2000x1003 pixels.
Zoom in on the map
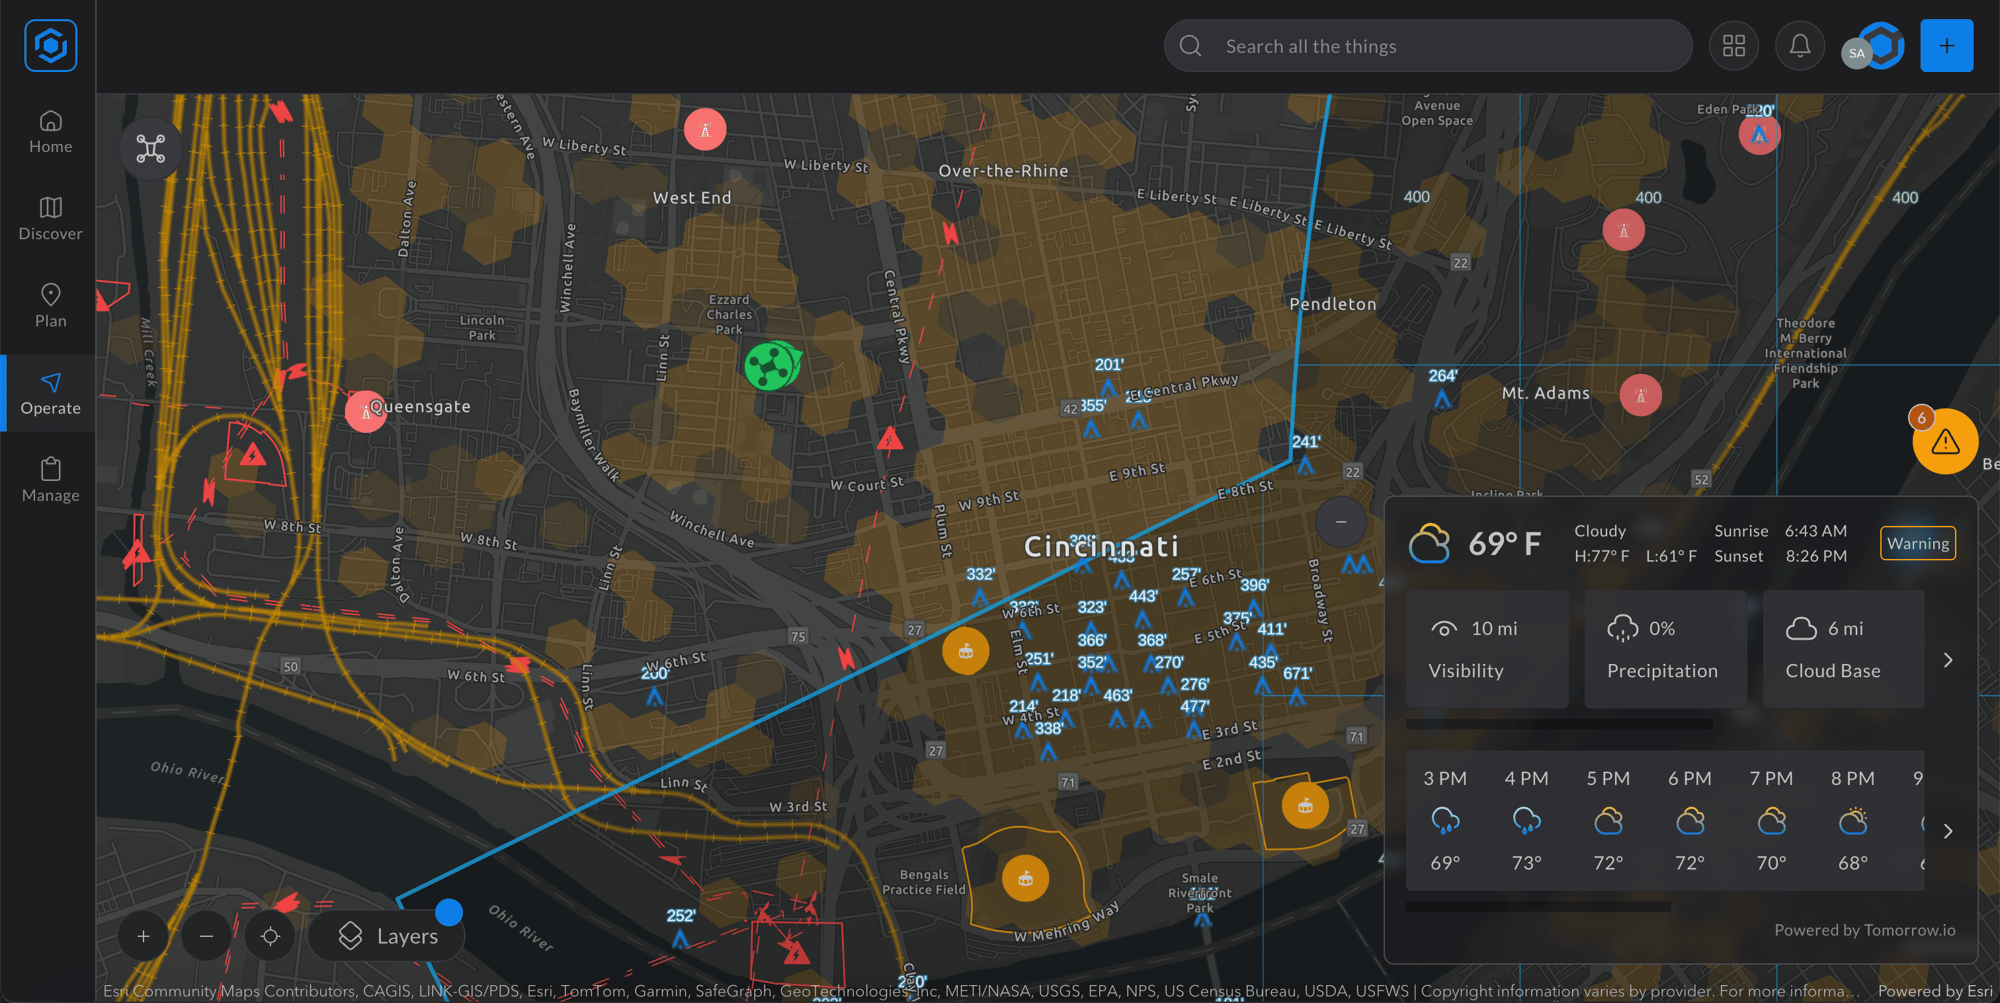coord(143,936)
